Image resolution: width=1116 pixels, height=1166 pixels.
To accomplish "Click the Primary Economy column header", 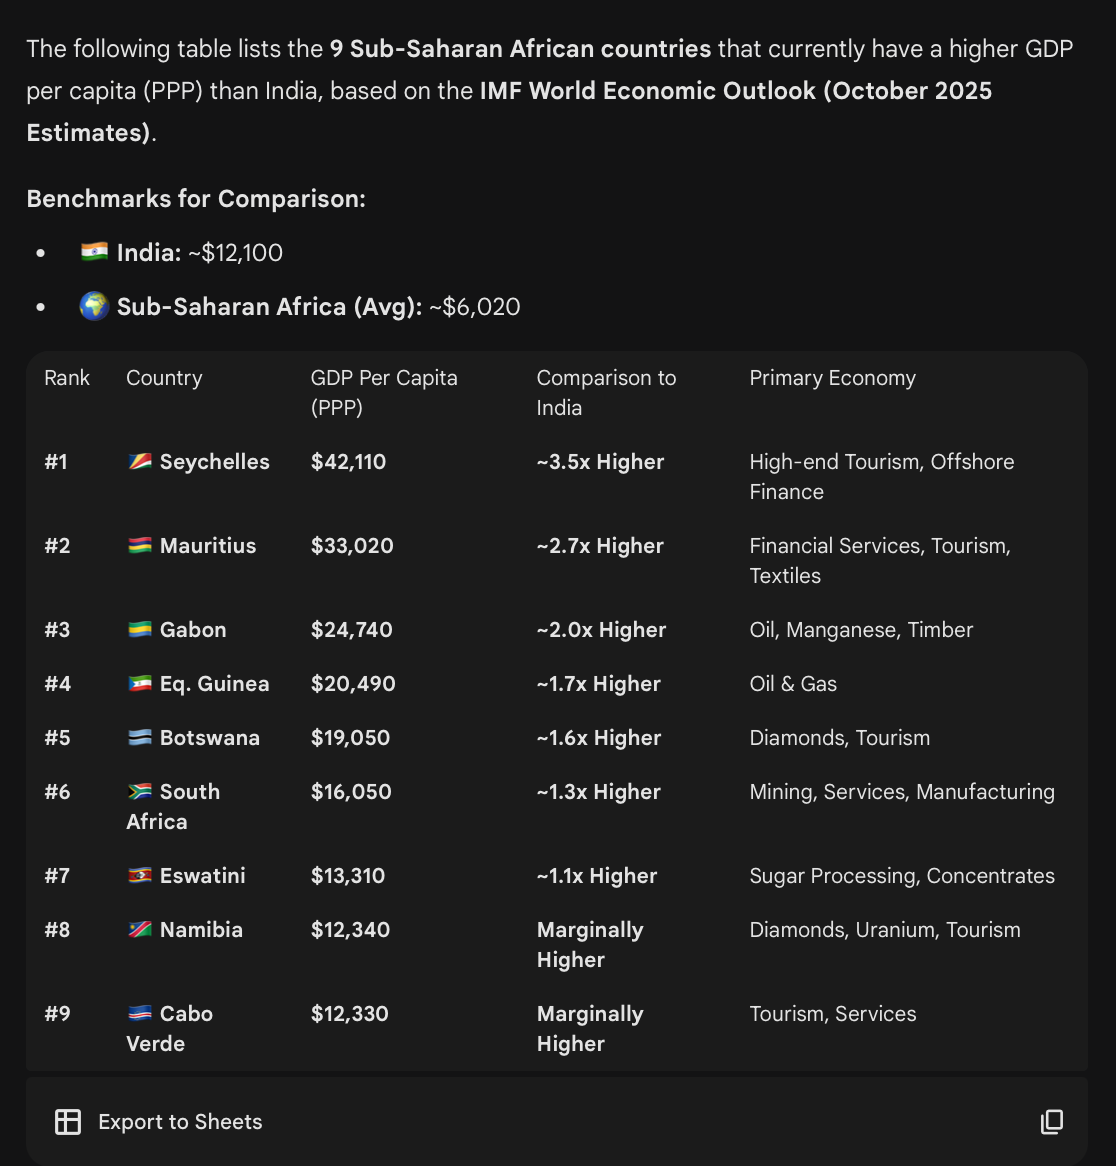I will 832,378.
